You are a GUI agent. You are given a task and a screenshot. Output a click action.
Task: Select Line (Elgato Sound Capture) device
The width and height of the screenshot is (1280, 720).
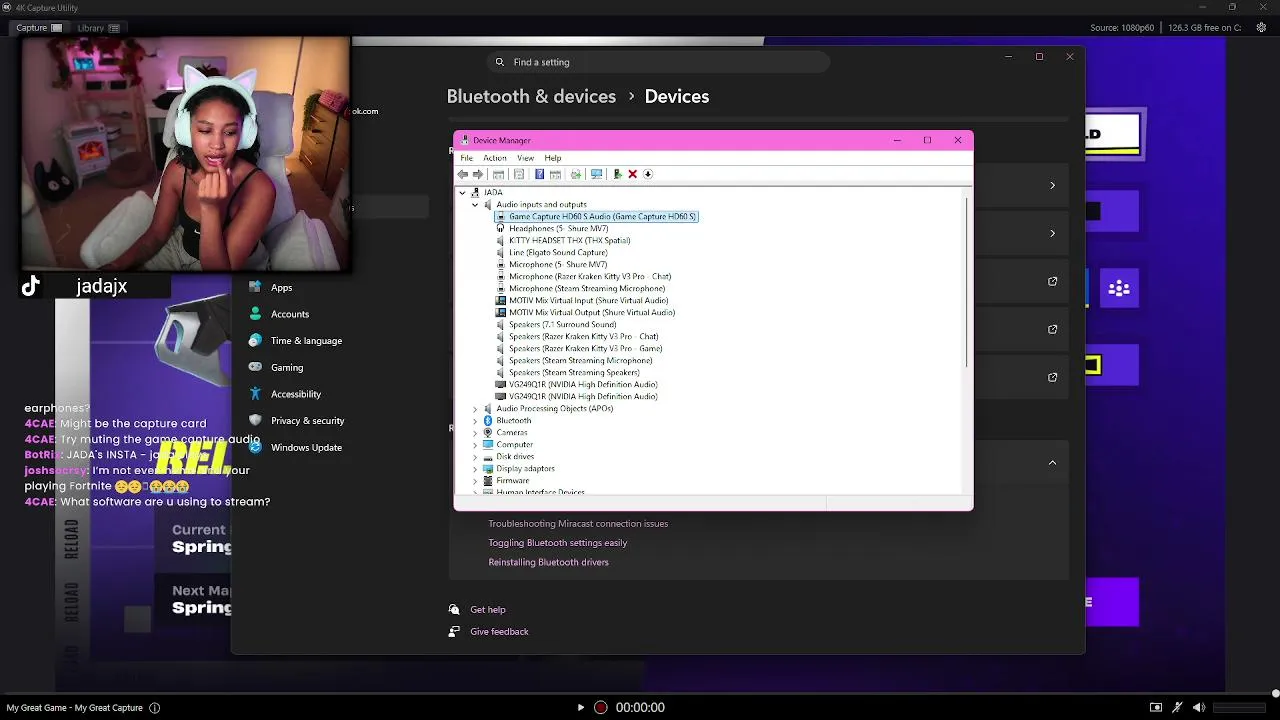pyautogui.click(x=558, y=252)
